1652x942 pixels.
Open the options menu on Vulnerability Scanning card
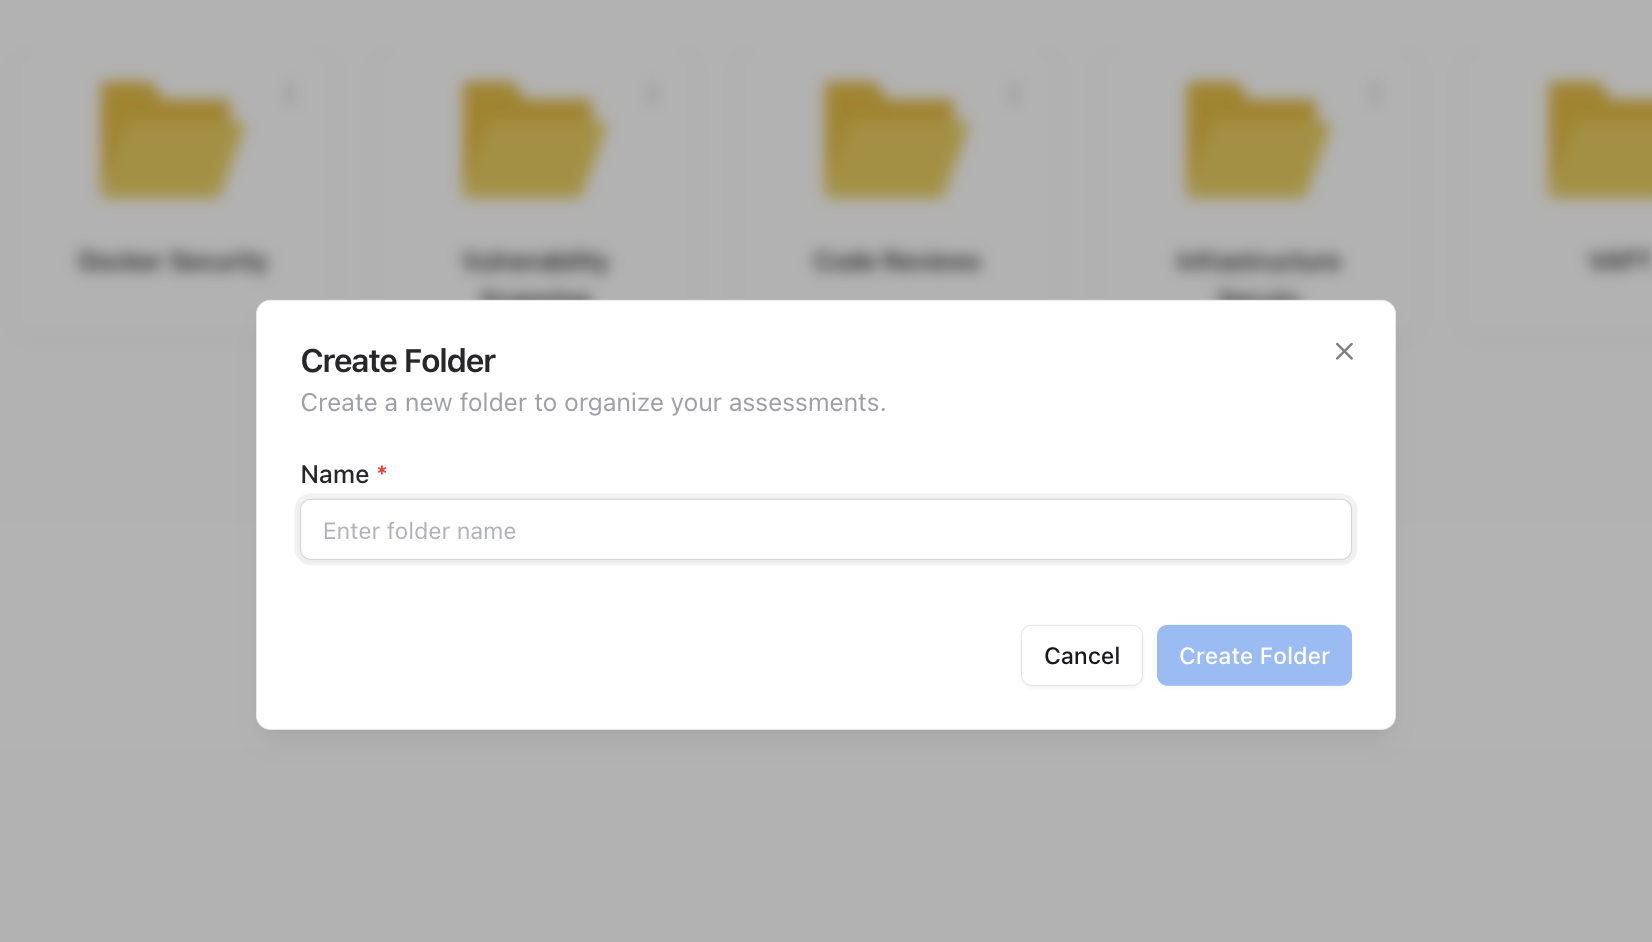point(652,93)
